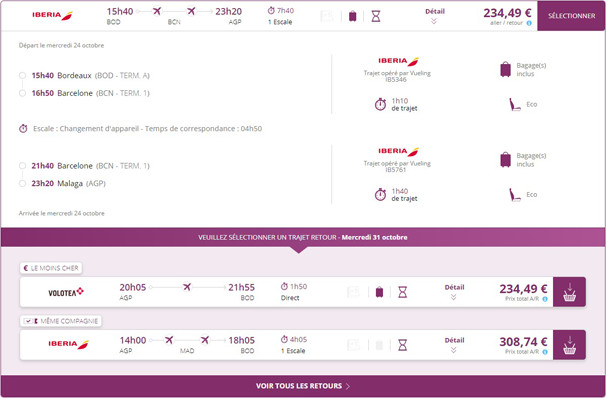Click the Volotea 234,49 € total price
This screenshot has height=398, width=606.
coord(523,289)
